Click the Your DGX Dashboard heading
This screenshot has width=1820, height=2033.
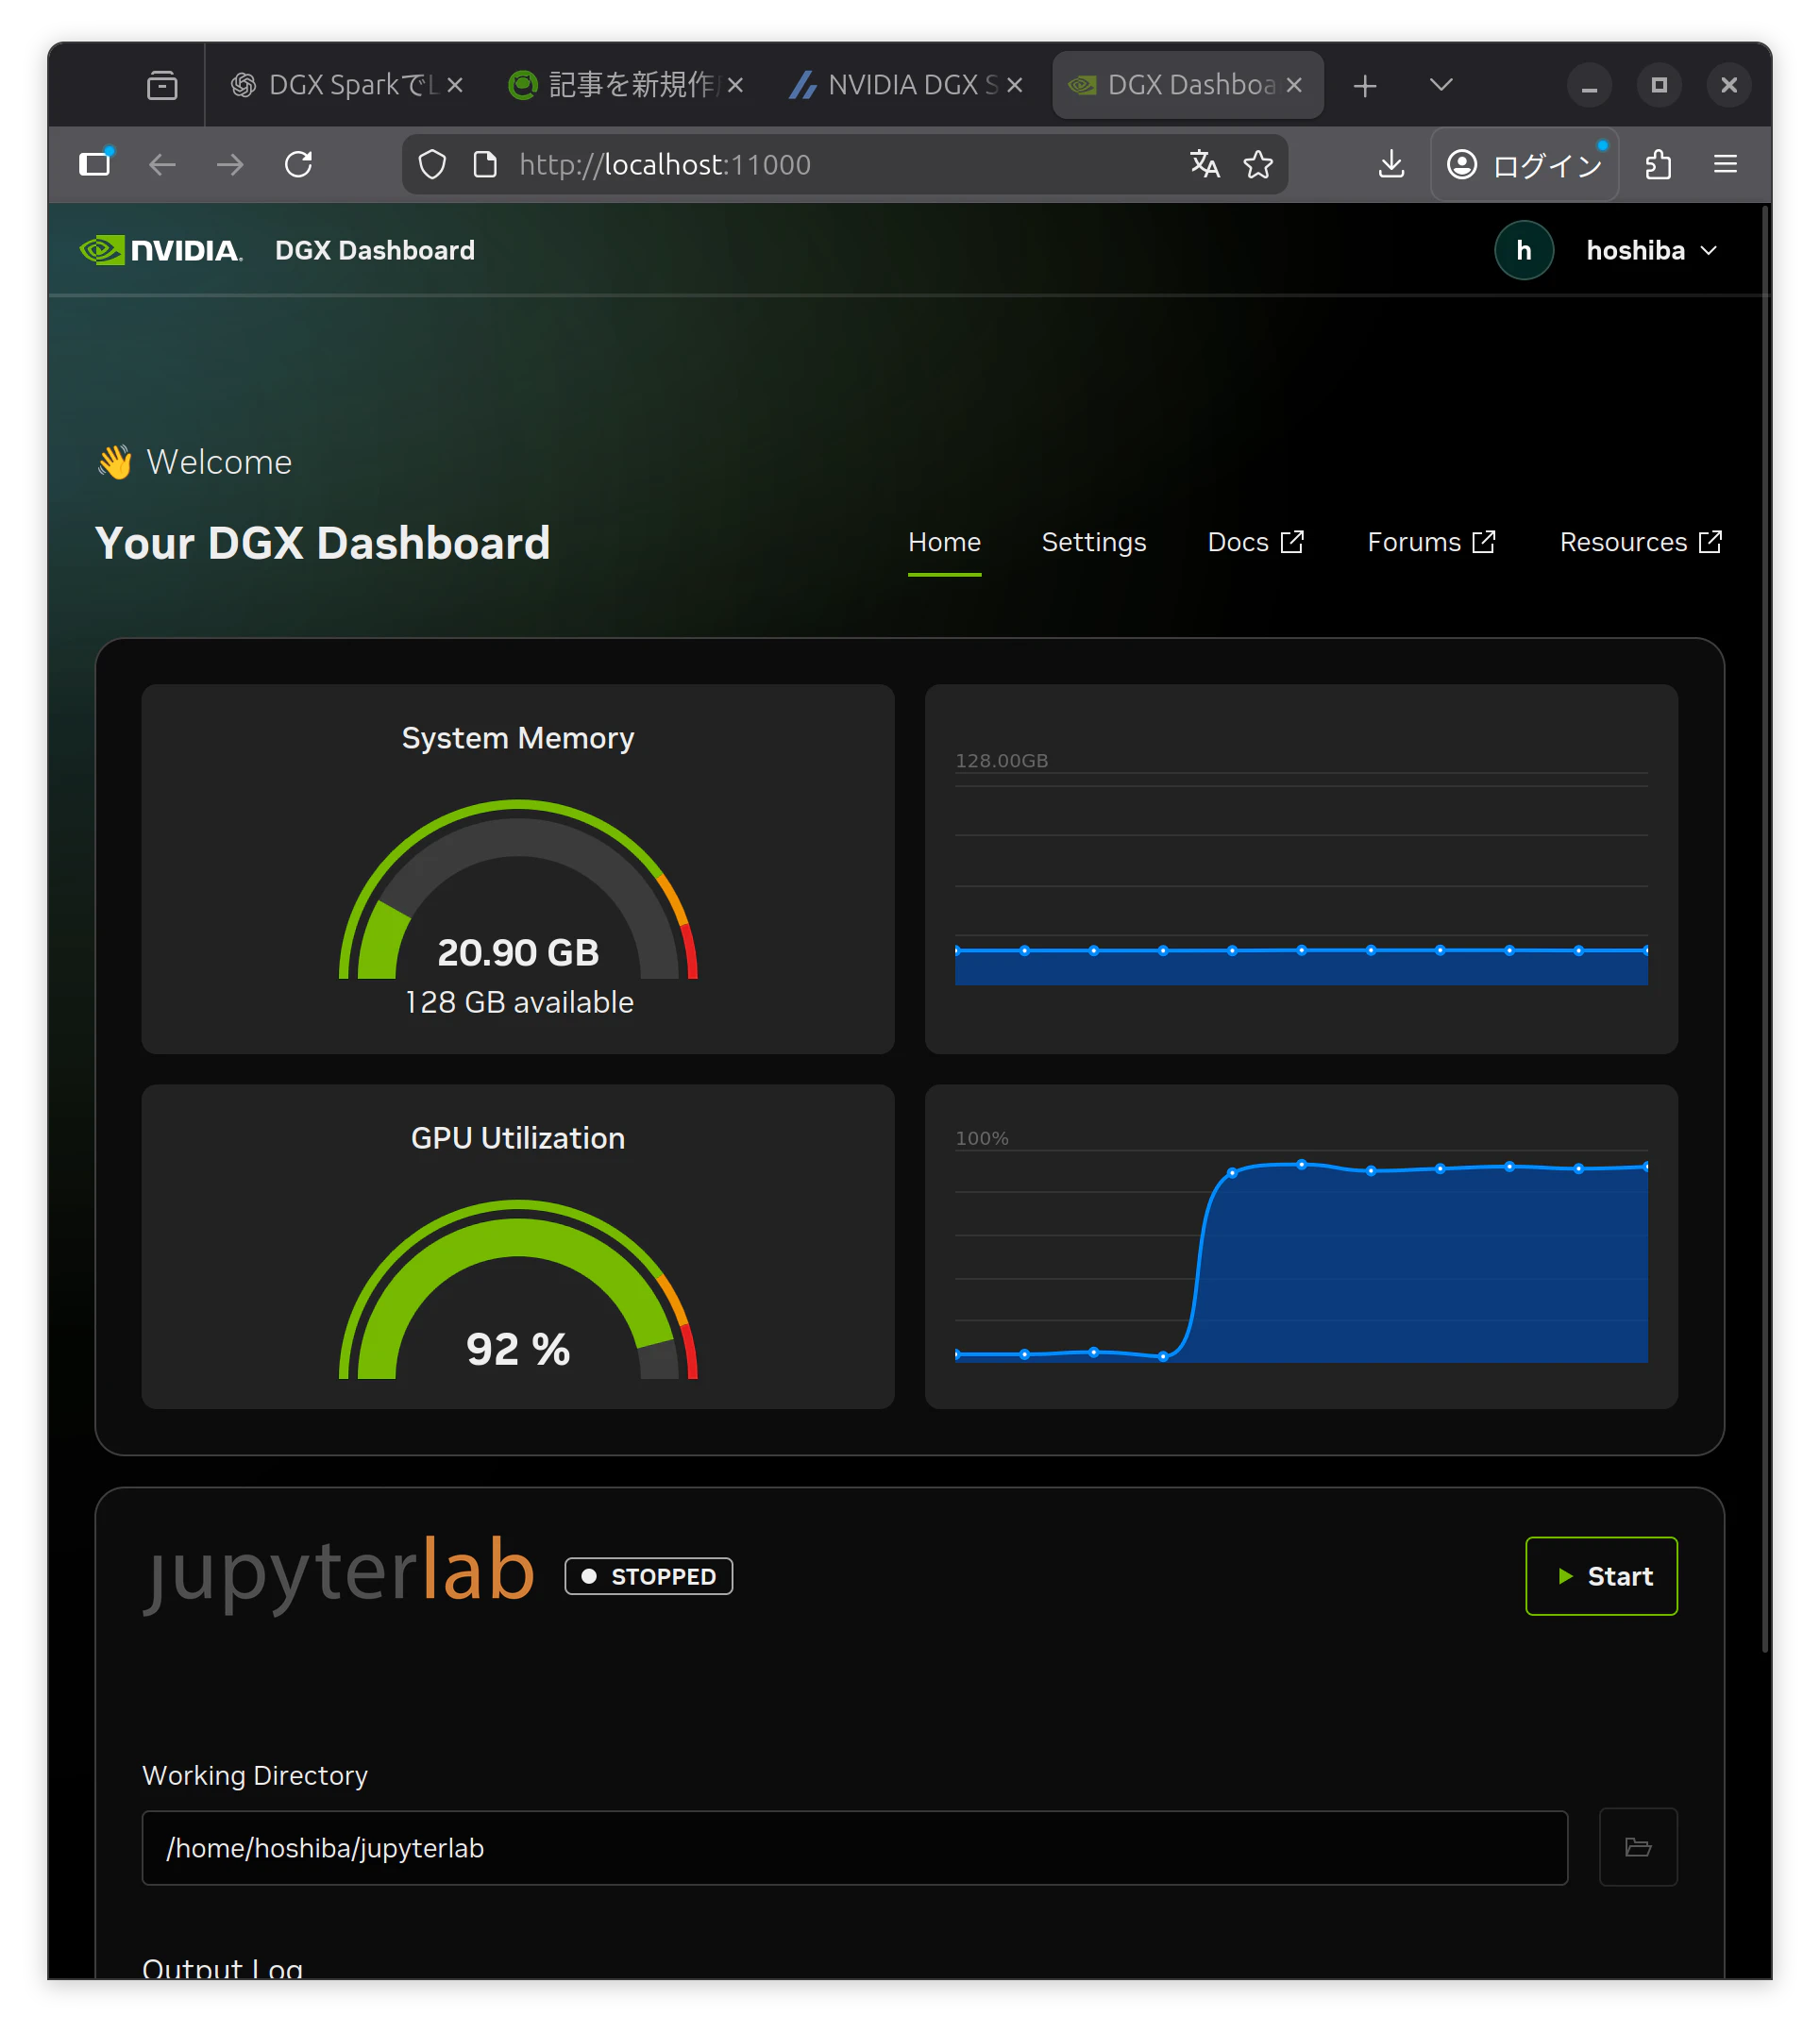tap(323, 543)
